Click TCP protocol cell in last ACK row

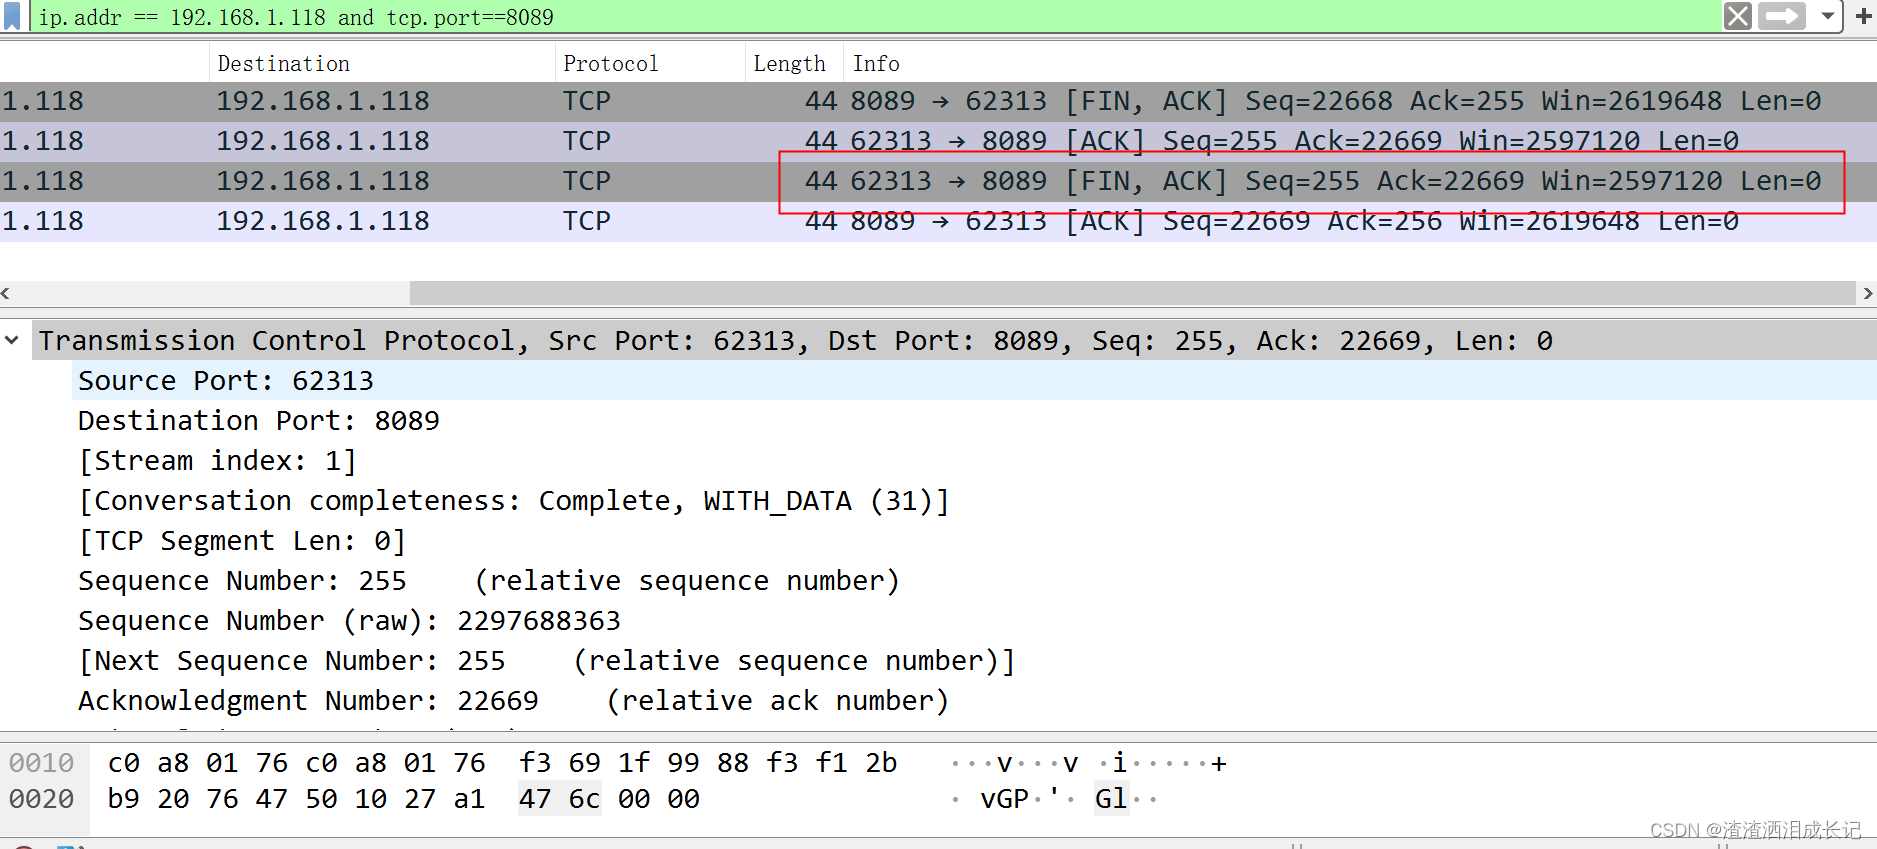click(x=587, y=221)
